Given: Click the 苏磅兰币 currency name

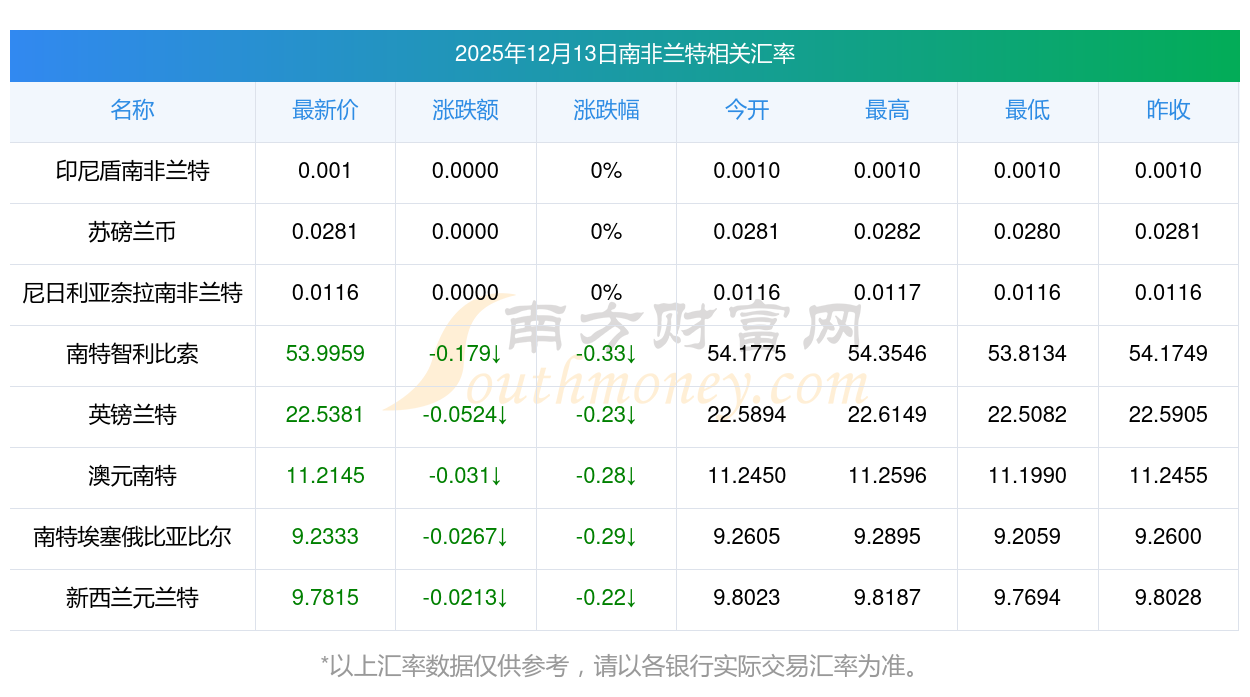Looking at the screenshot, I should [132, 232].
